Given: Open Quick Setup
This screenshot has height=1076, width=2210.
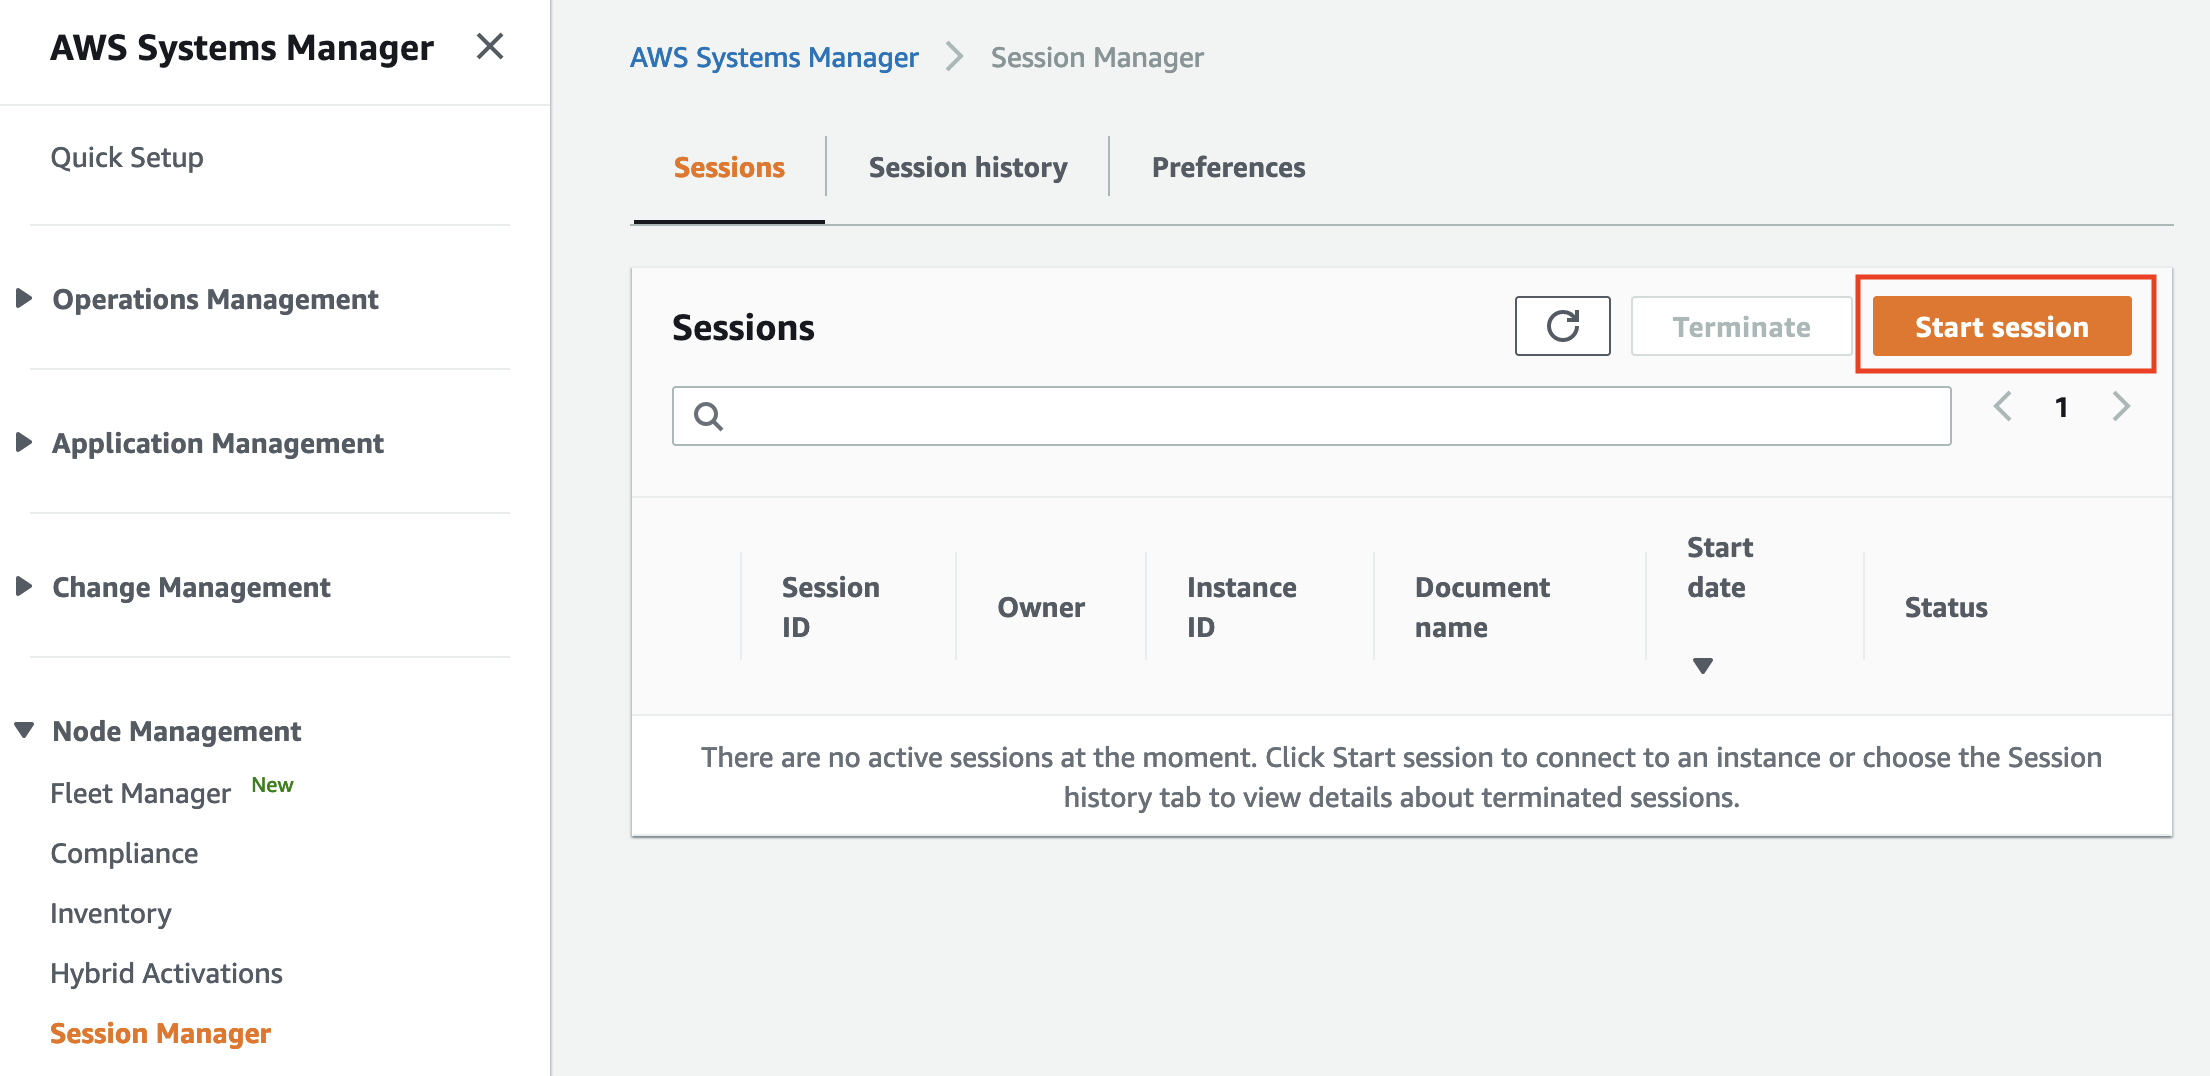Looking at the screenshot, I should [127, 156].
